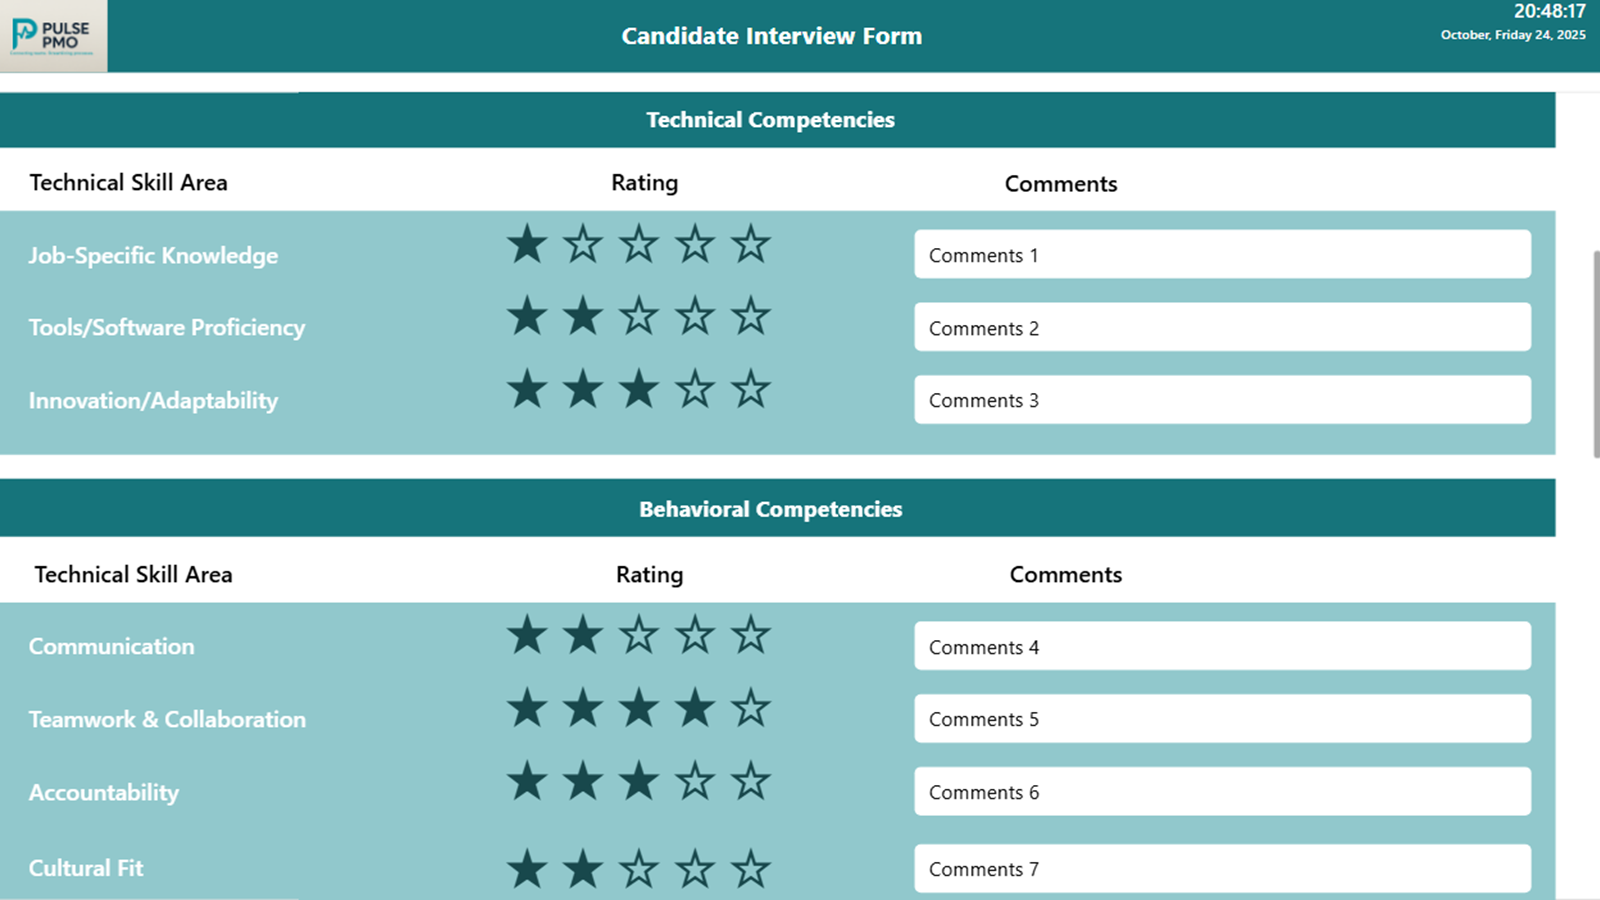Viewport: 1600px width, 900px height.
Task: Click the date display in the header
Action: tap(1513, 34)
